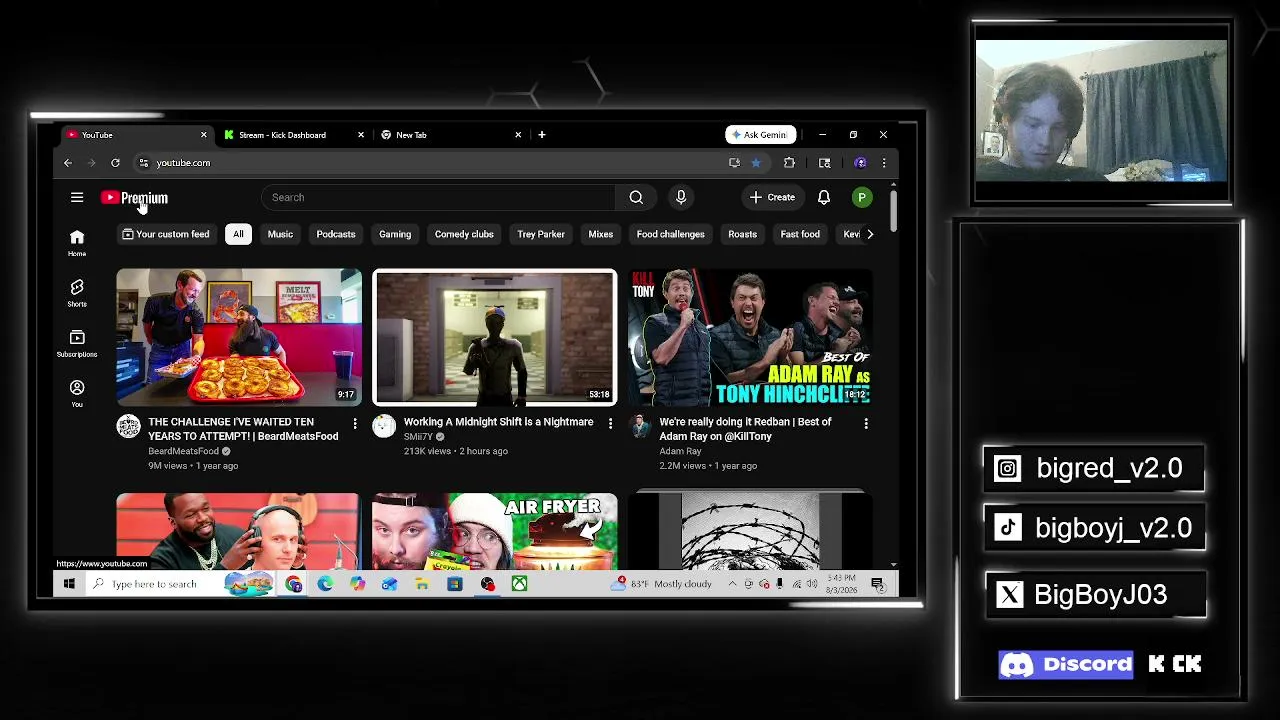Select the All filter chip

238,234
